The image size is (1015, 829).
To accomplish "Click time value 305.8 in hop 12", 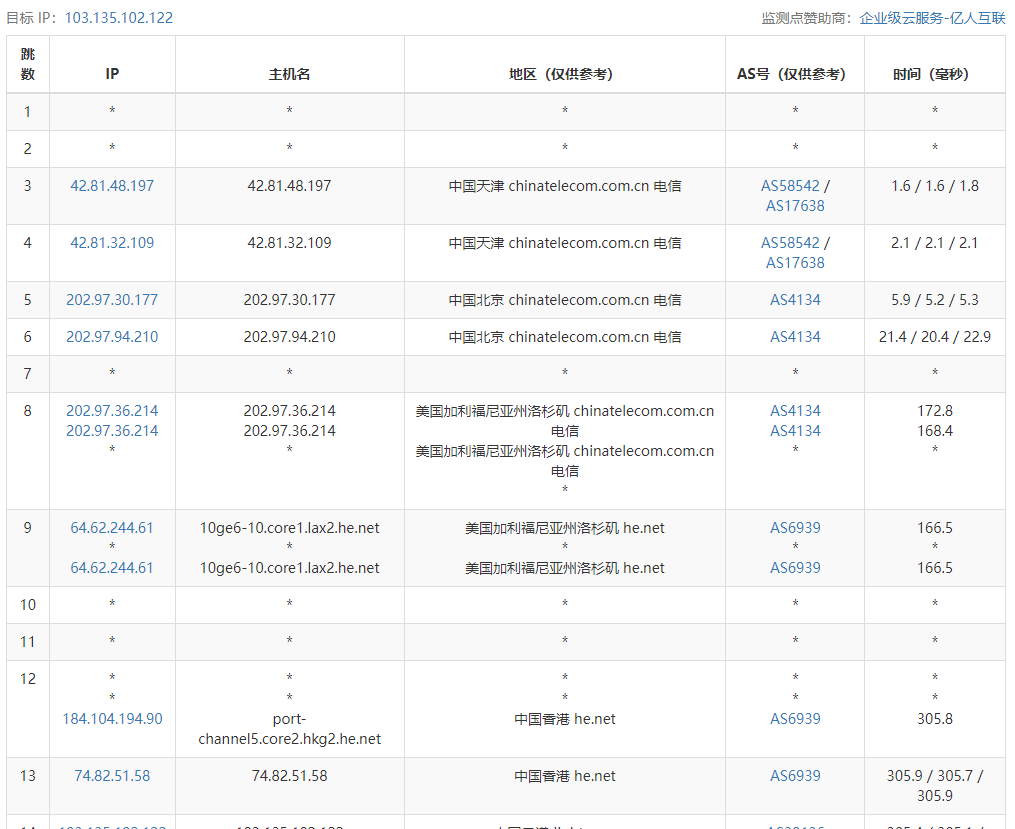I will (935, 719).
